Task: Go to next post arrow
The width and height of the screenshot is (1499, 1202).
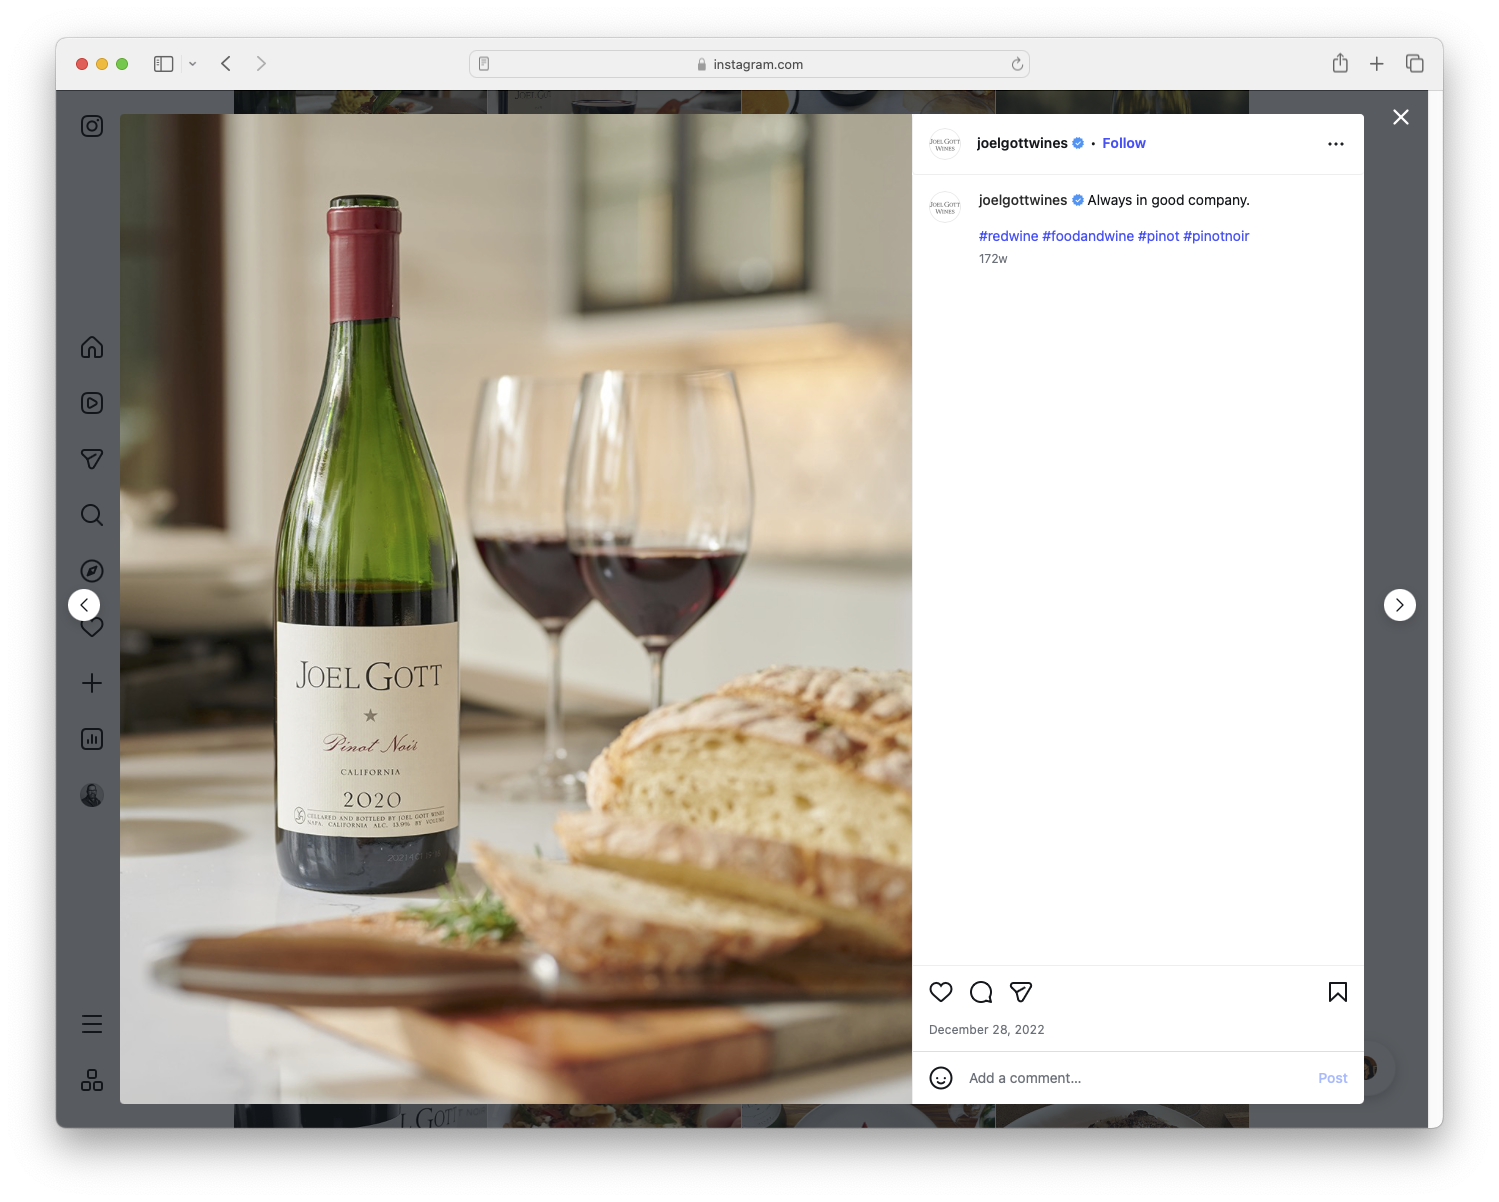Action: pyautogui.click(x=1400, y=605)
